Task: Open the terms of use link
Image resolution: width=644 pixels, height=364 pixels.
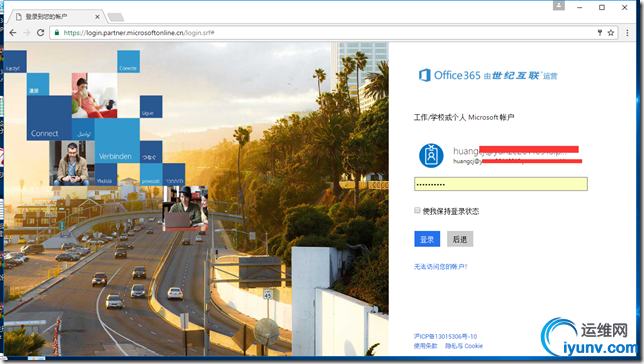Action: [x=426, y=346]
